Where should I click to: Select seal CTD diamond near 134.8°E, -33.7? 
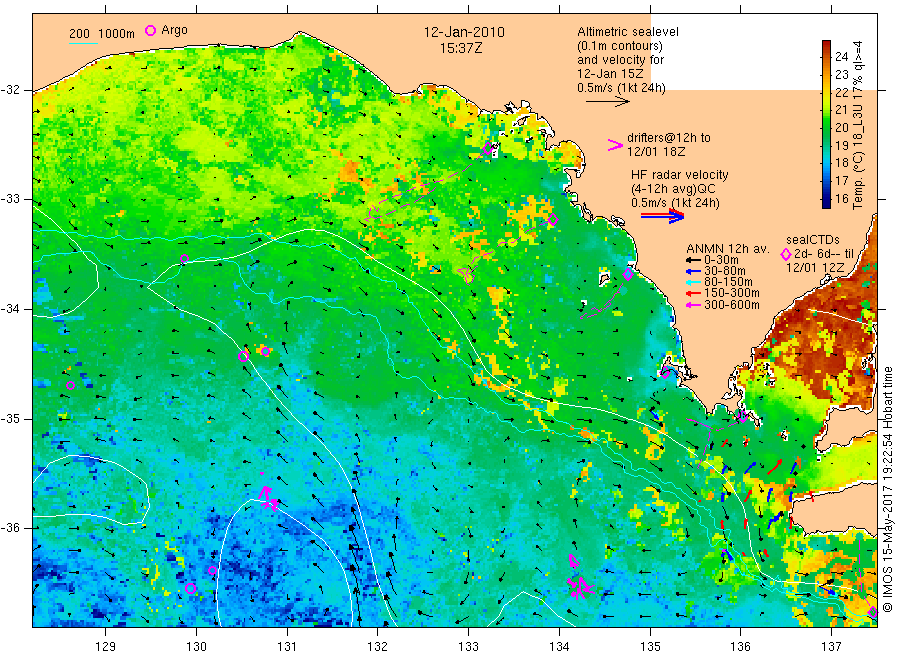[628, 274]
